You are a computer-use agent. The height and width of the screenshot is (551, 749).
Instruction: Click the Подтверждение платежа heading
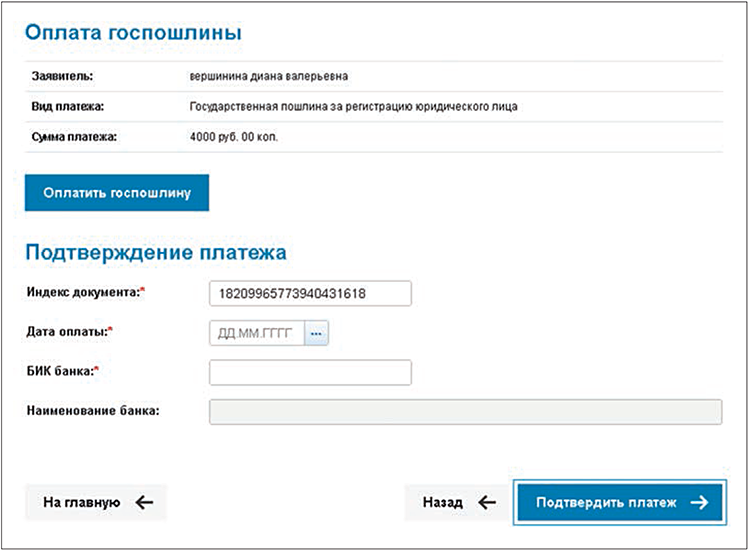pos(156,251)
